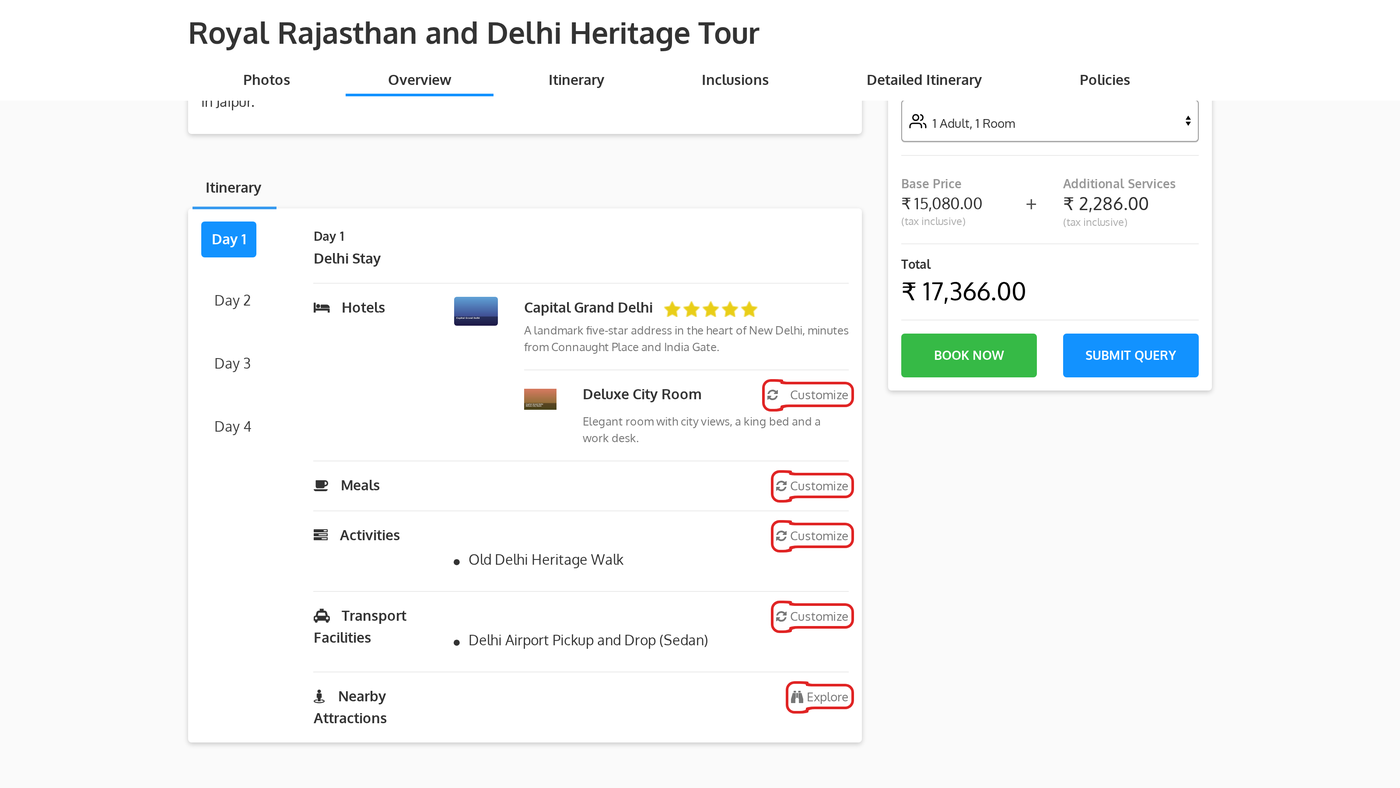
Task: Click the plus sign between the prices
Action: pos(1031,204)
